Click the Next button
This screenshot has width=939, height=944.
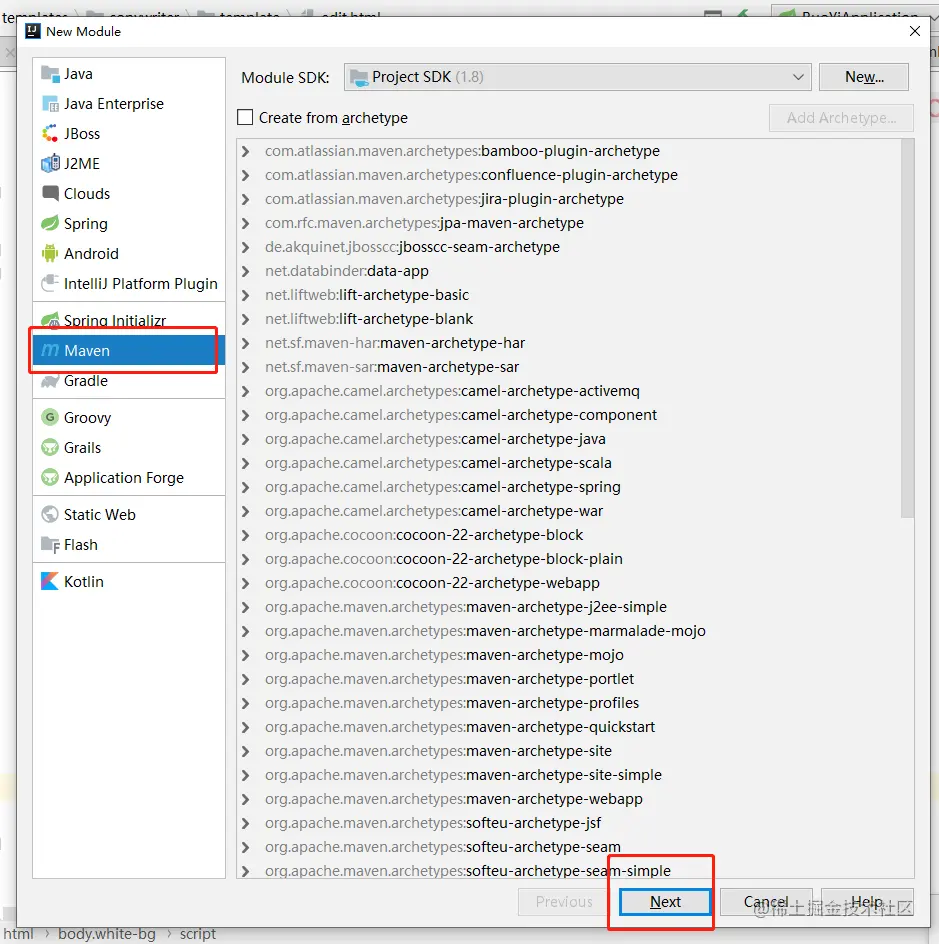(x=665, y=901)
